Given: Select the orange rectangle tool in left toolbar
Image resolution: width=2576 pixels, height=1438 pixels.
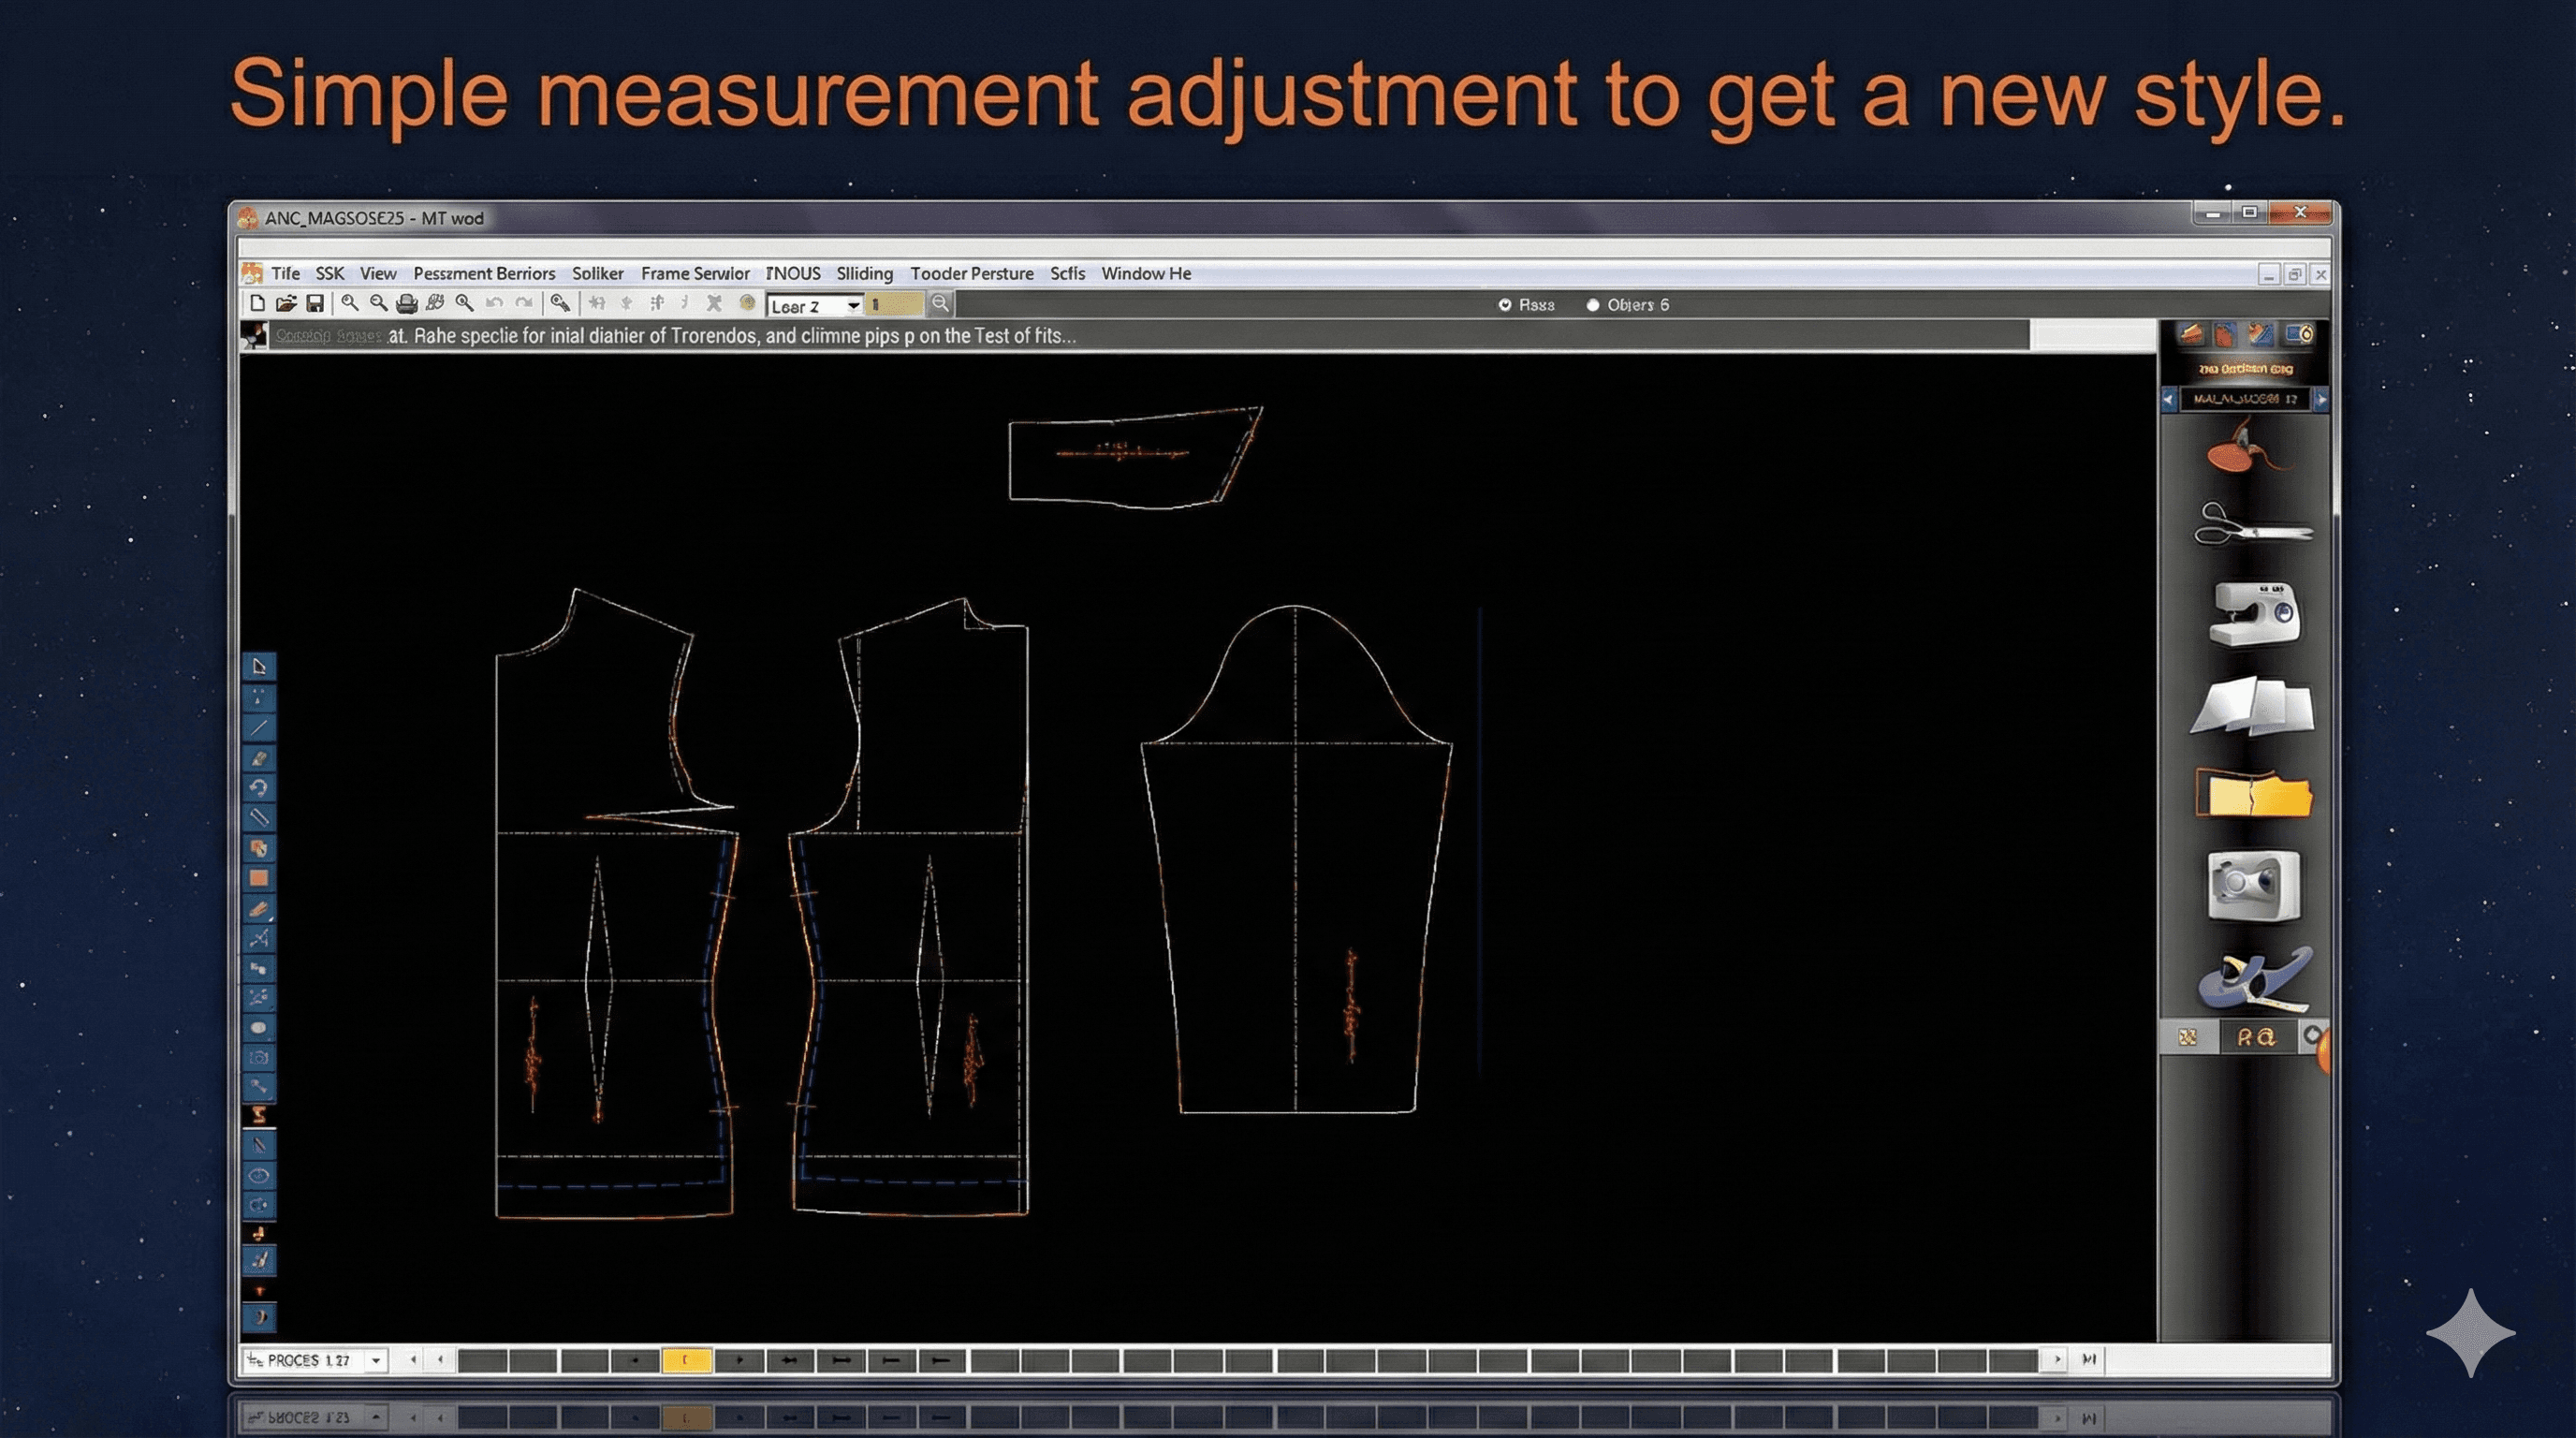Looking at the screenshot, I should [x=259, y=878].
